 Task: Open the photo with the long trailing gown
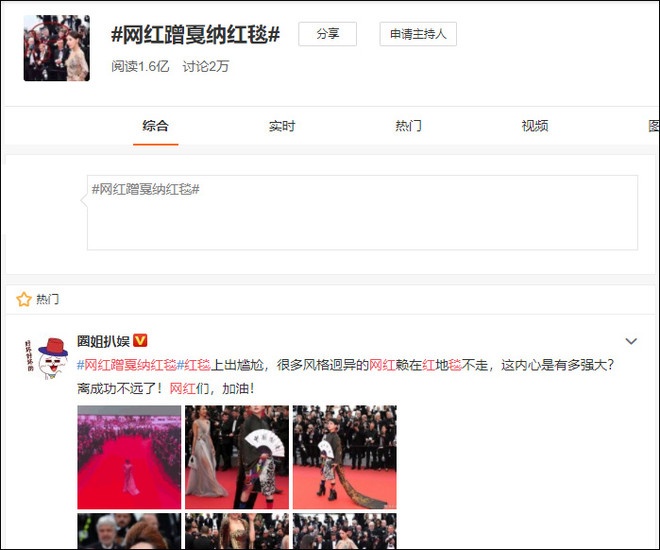point(345,457)
